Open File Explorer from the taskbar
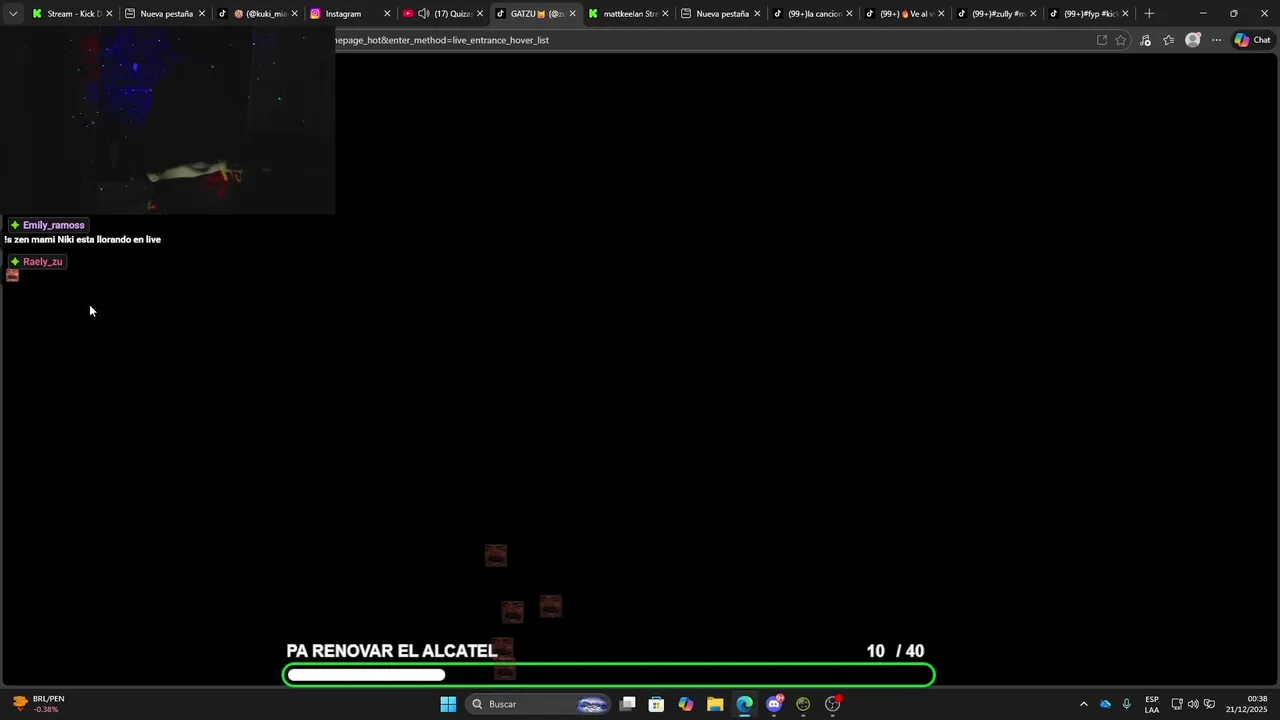1280x720 pixels. click(x=715, y=704)
